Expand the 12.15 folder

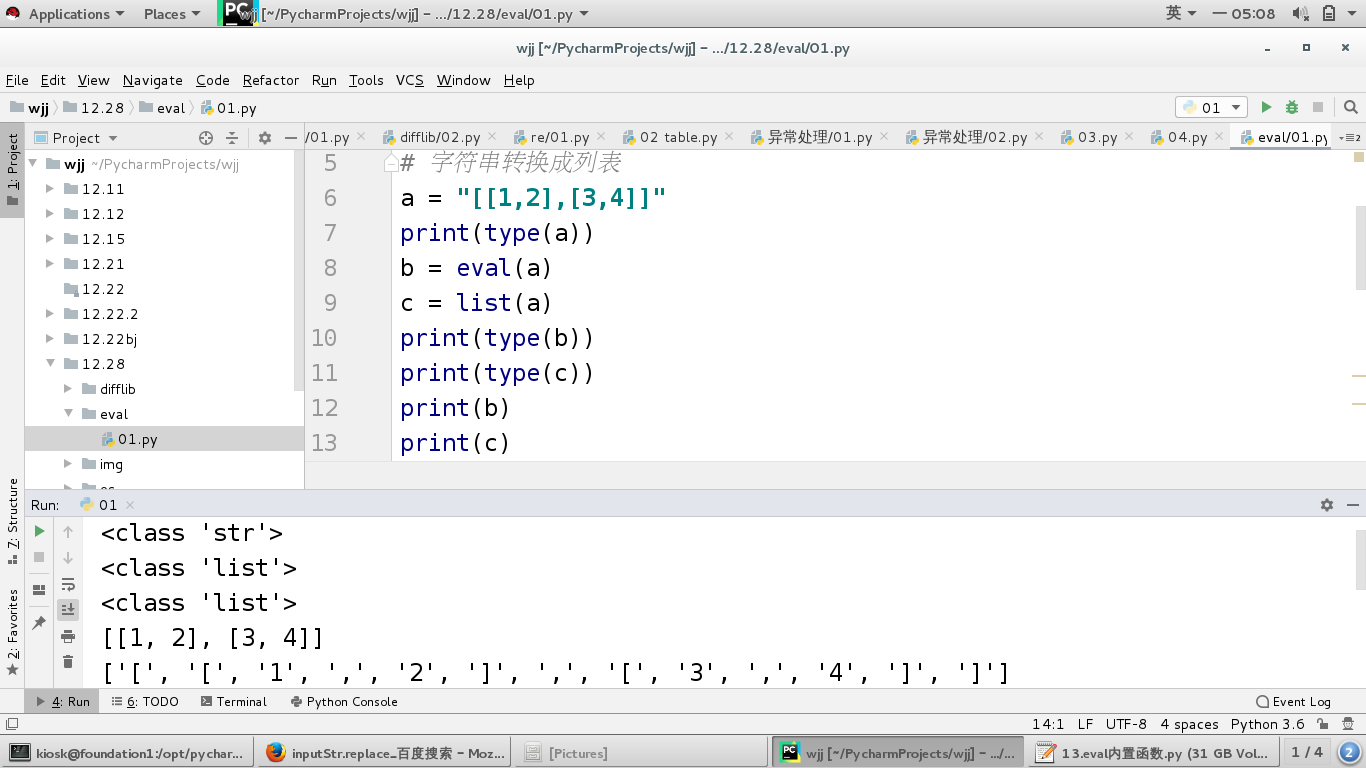[50, 239]
